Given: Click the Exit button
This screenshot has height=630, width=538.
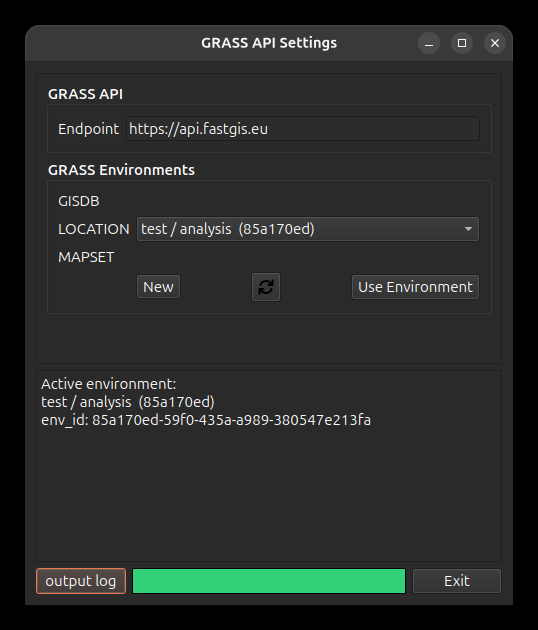Looking at the screenshot, I should point(457,581).
